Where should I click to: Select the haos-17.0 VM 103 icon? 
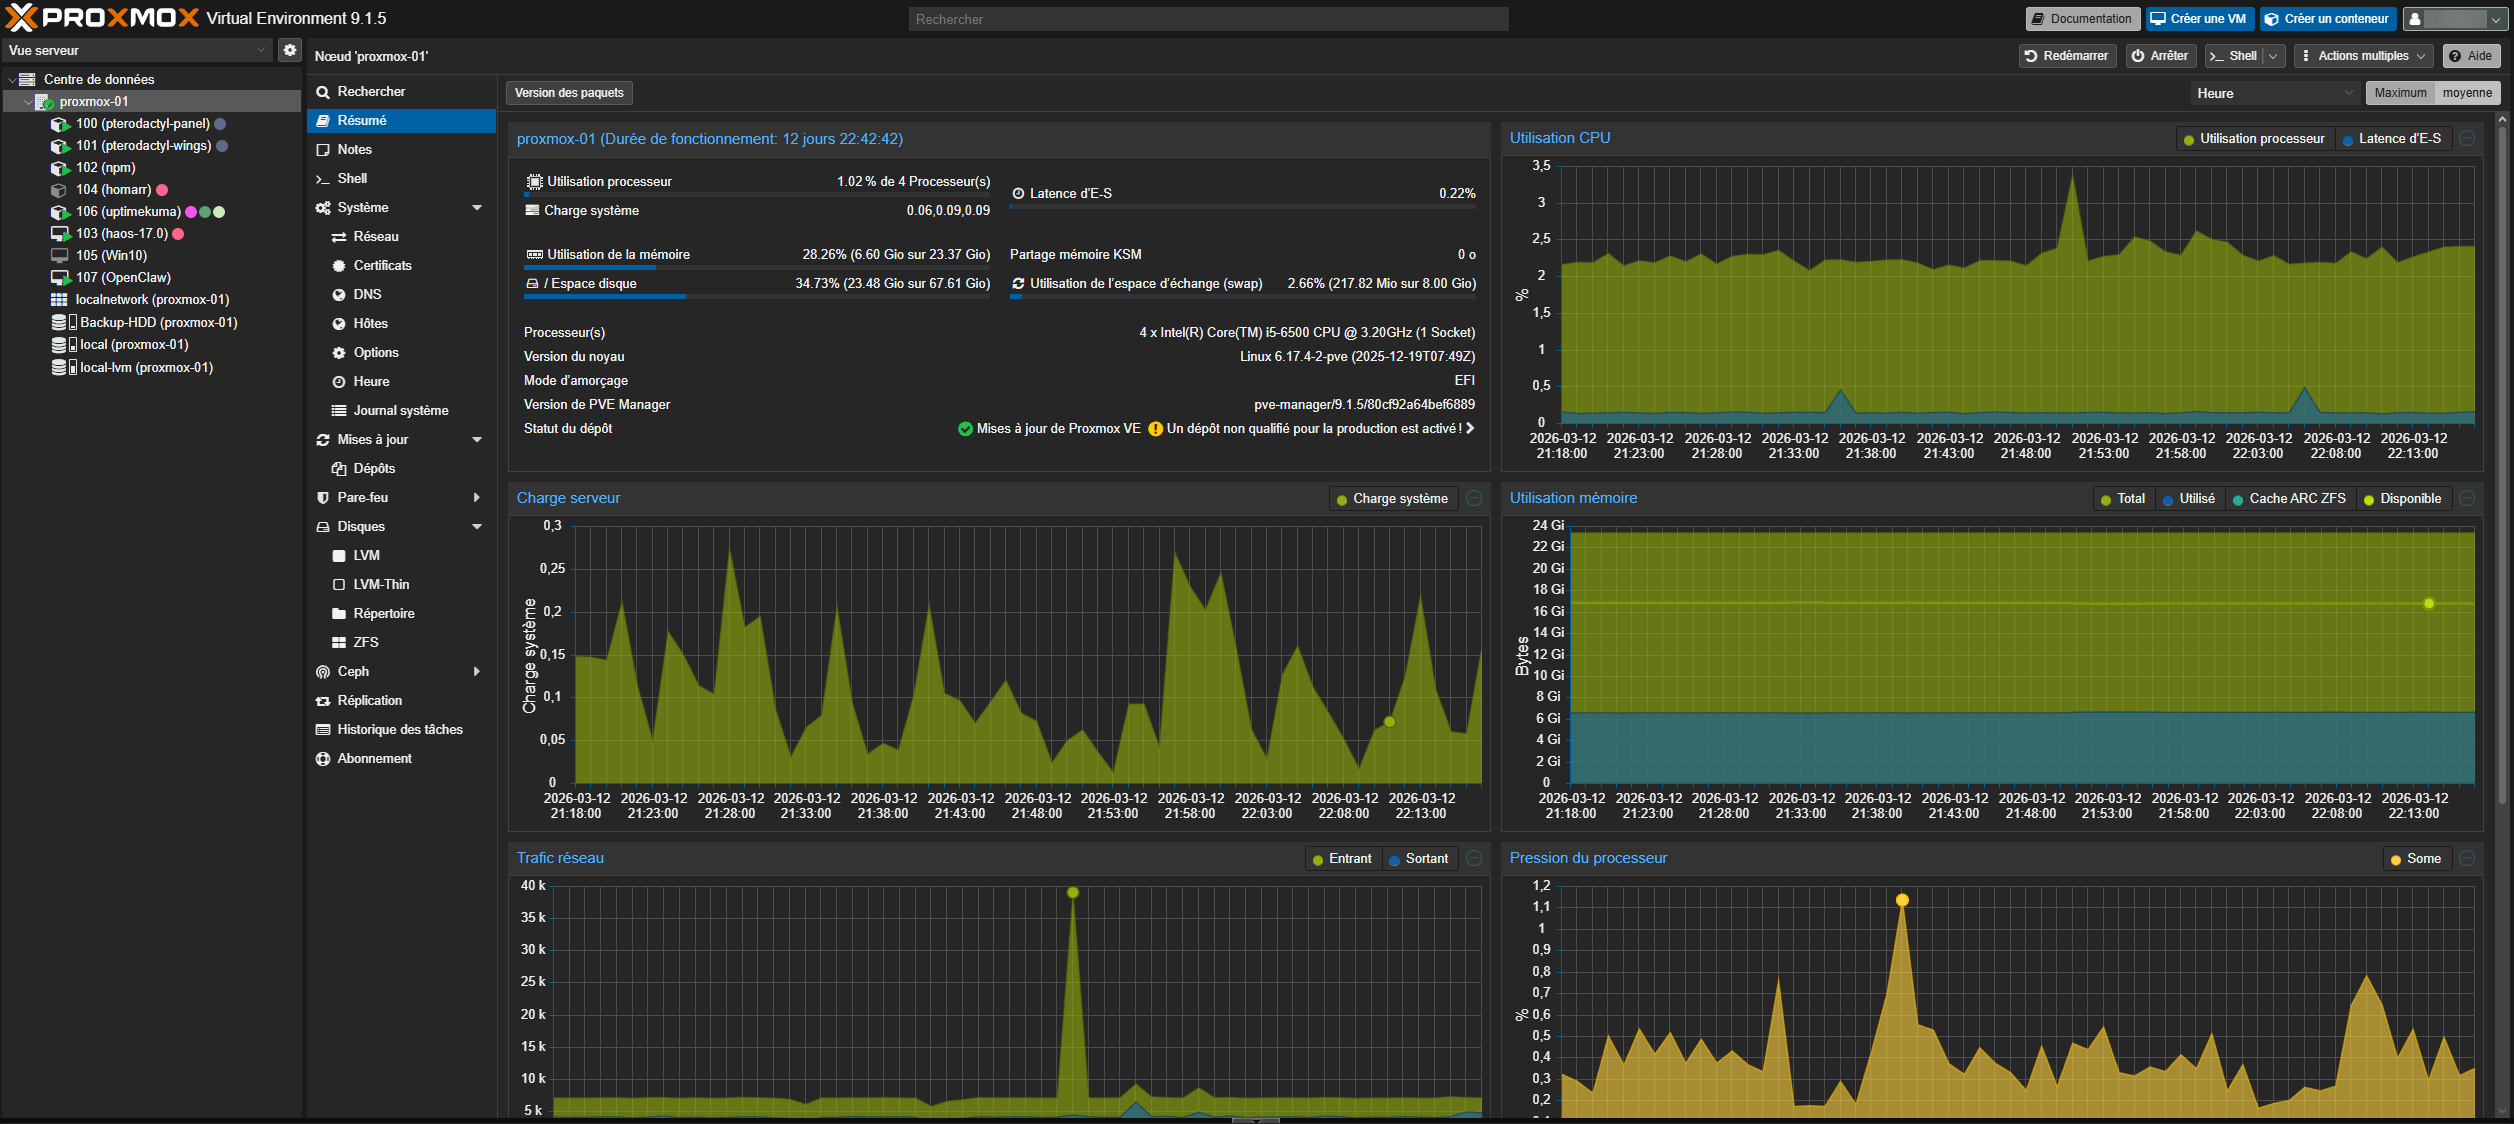(59, 234)
